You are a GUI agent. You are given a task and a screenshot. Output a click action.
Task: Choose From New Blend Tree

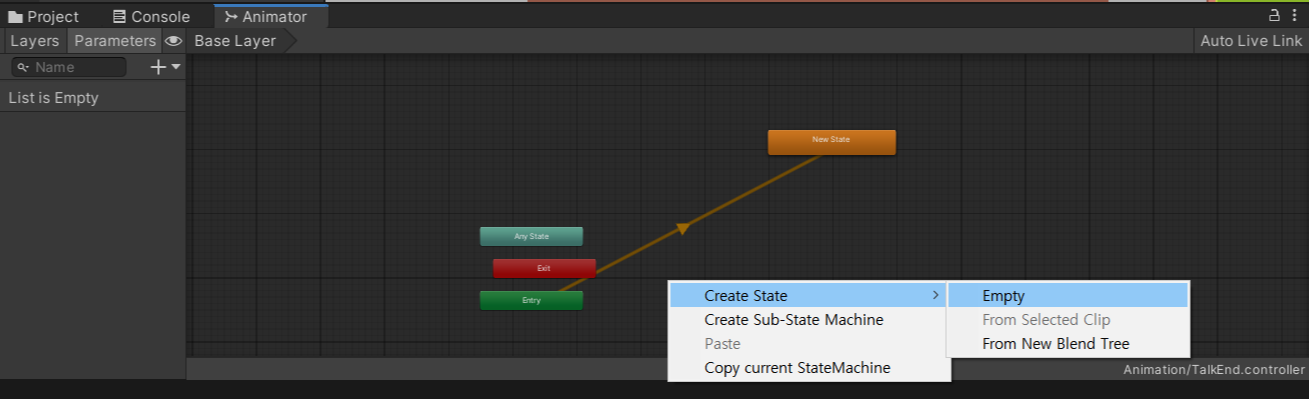pos(1068,344)
